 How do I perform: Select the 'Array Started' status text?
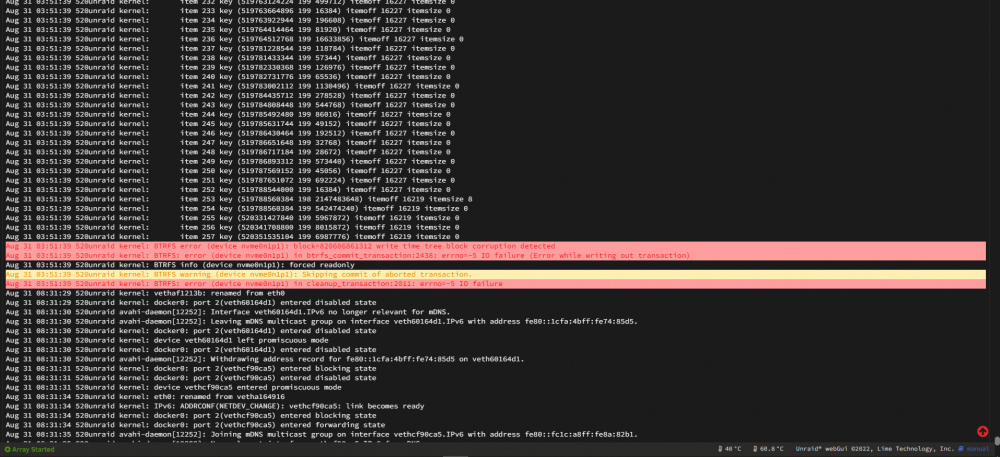tap(33, 449)
